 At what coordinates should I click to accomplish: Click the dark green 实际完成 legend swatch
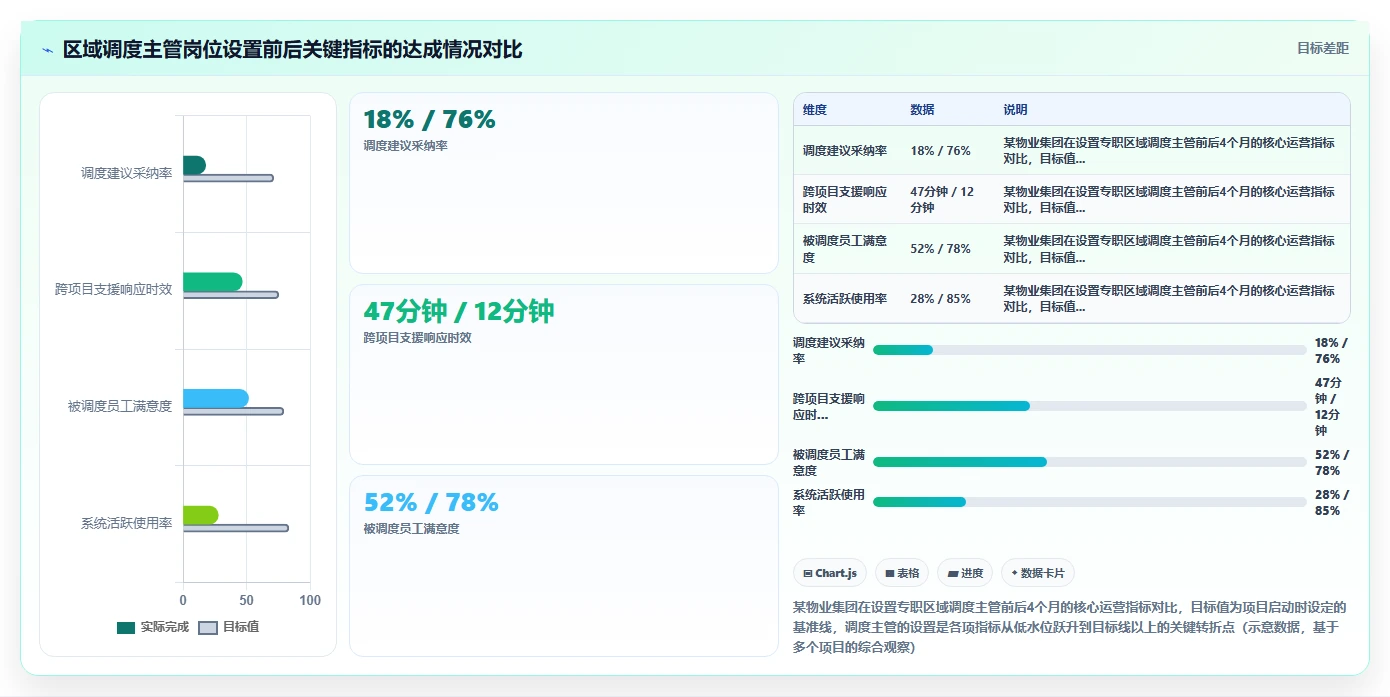(x=126, y=628)
